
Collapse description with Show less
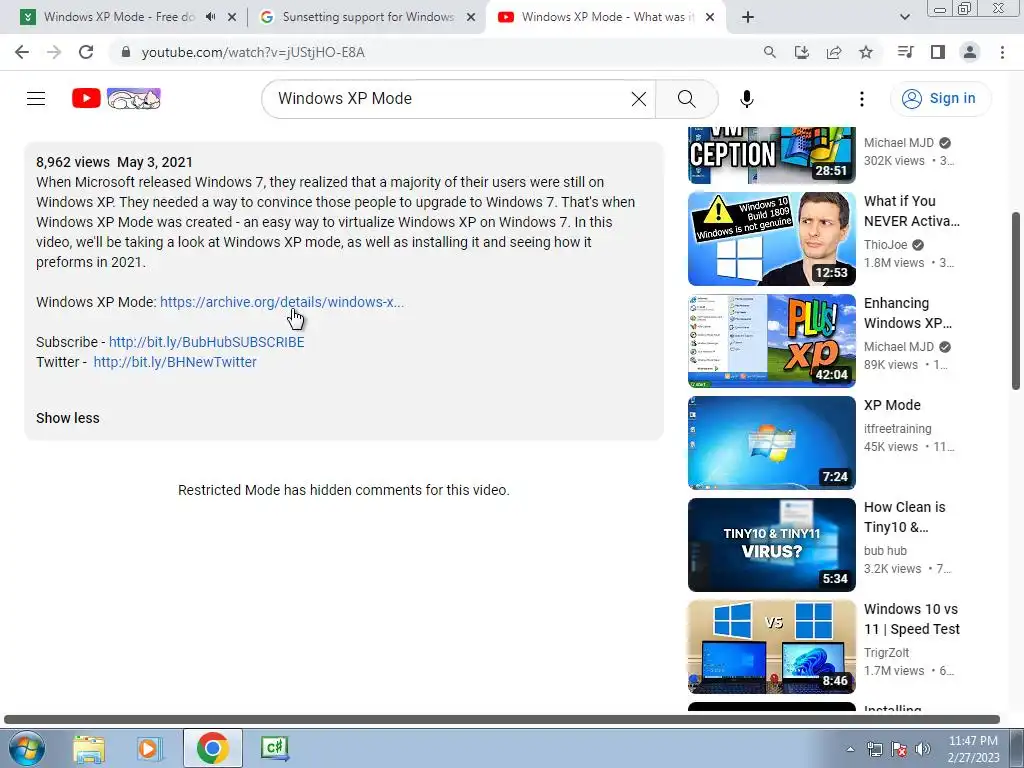click(x=68, y=418)
